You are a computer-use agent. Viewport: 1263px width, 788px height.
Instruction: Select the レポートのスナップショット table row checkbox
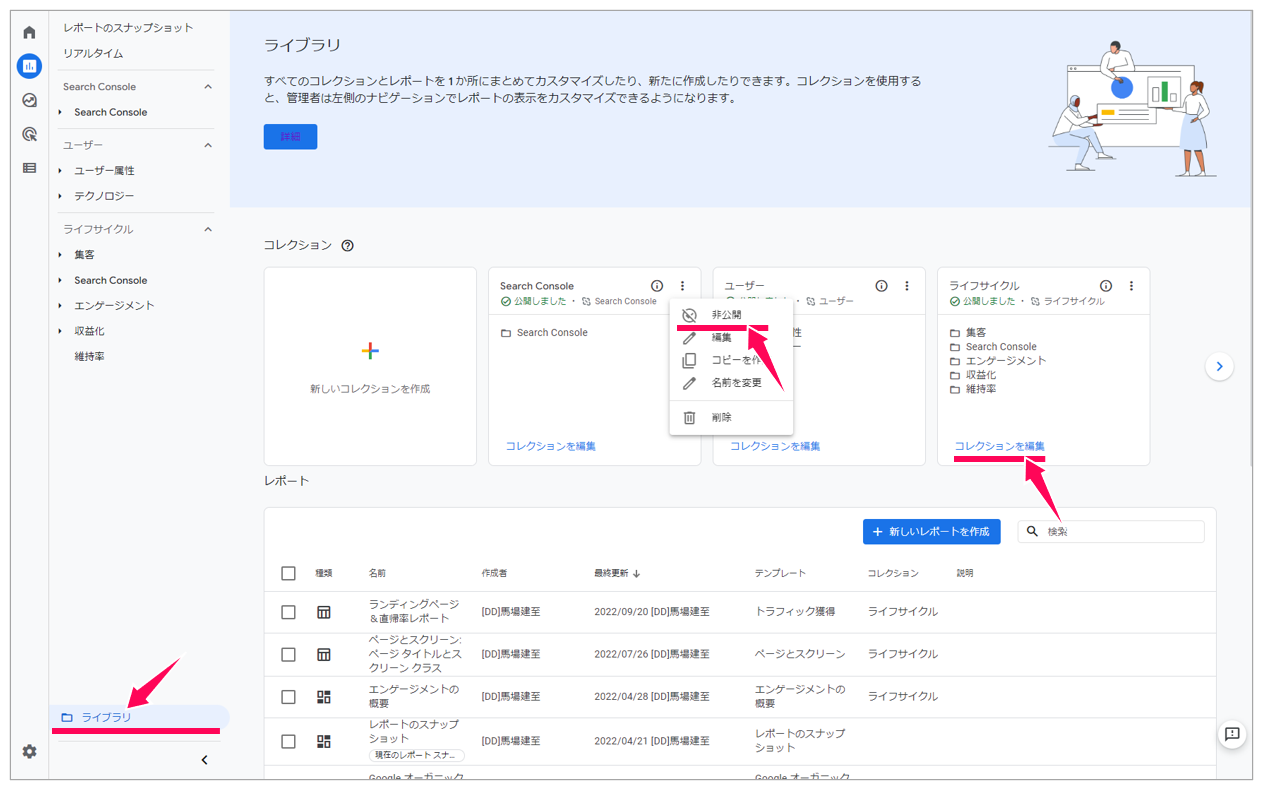(288, 741)
